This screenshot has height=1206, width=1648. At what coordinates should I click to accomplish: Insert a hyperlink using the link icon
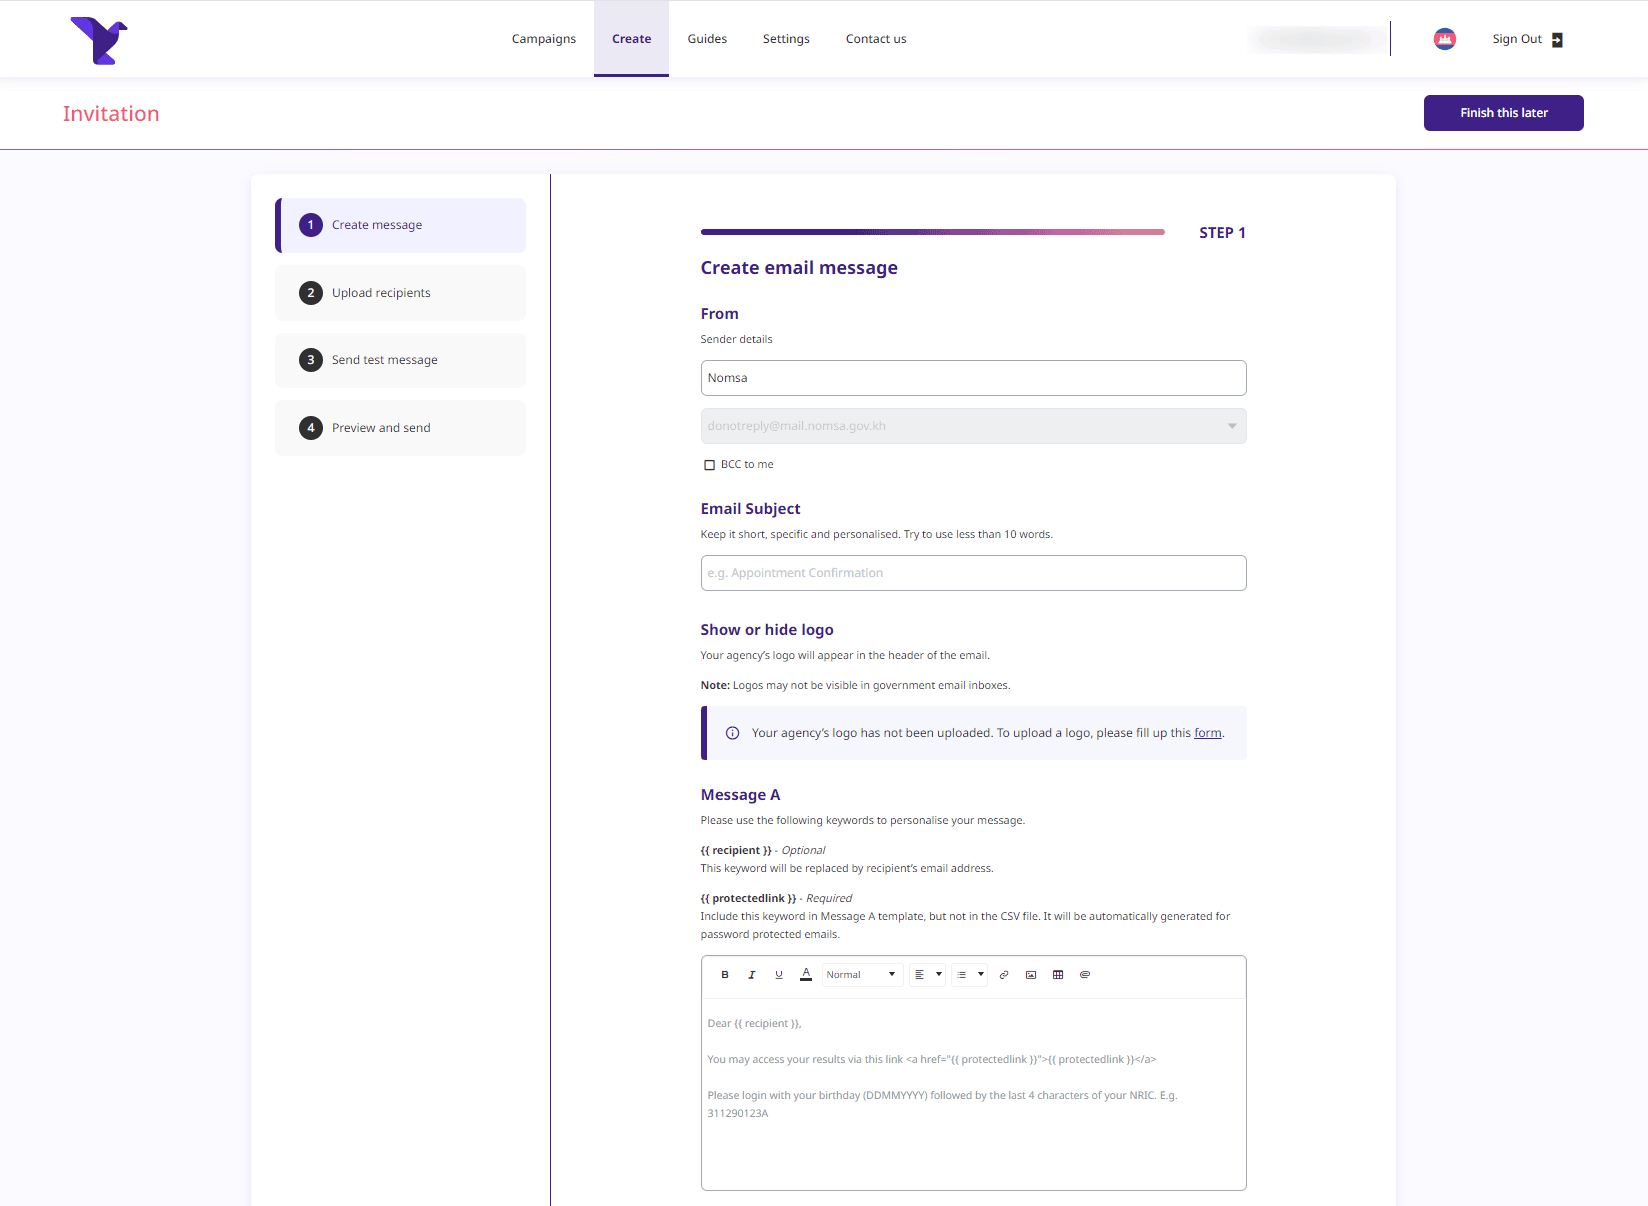(1004, 975)
